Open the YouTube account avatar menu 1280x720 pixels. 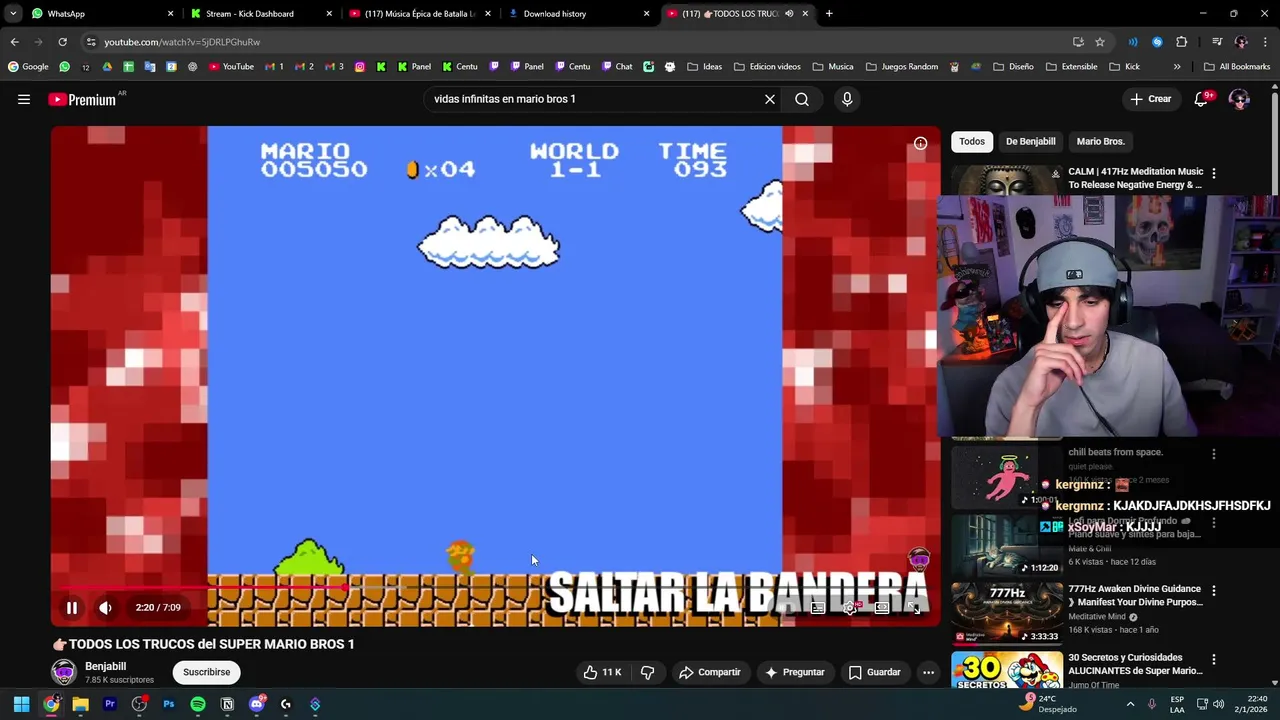(x=1239, y=99)
